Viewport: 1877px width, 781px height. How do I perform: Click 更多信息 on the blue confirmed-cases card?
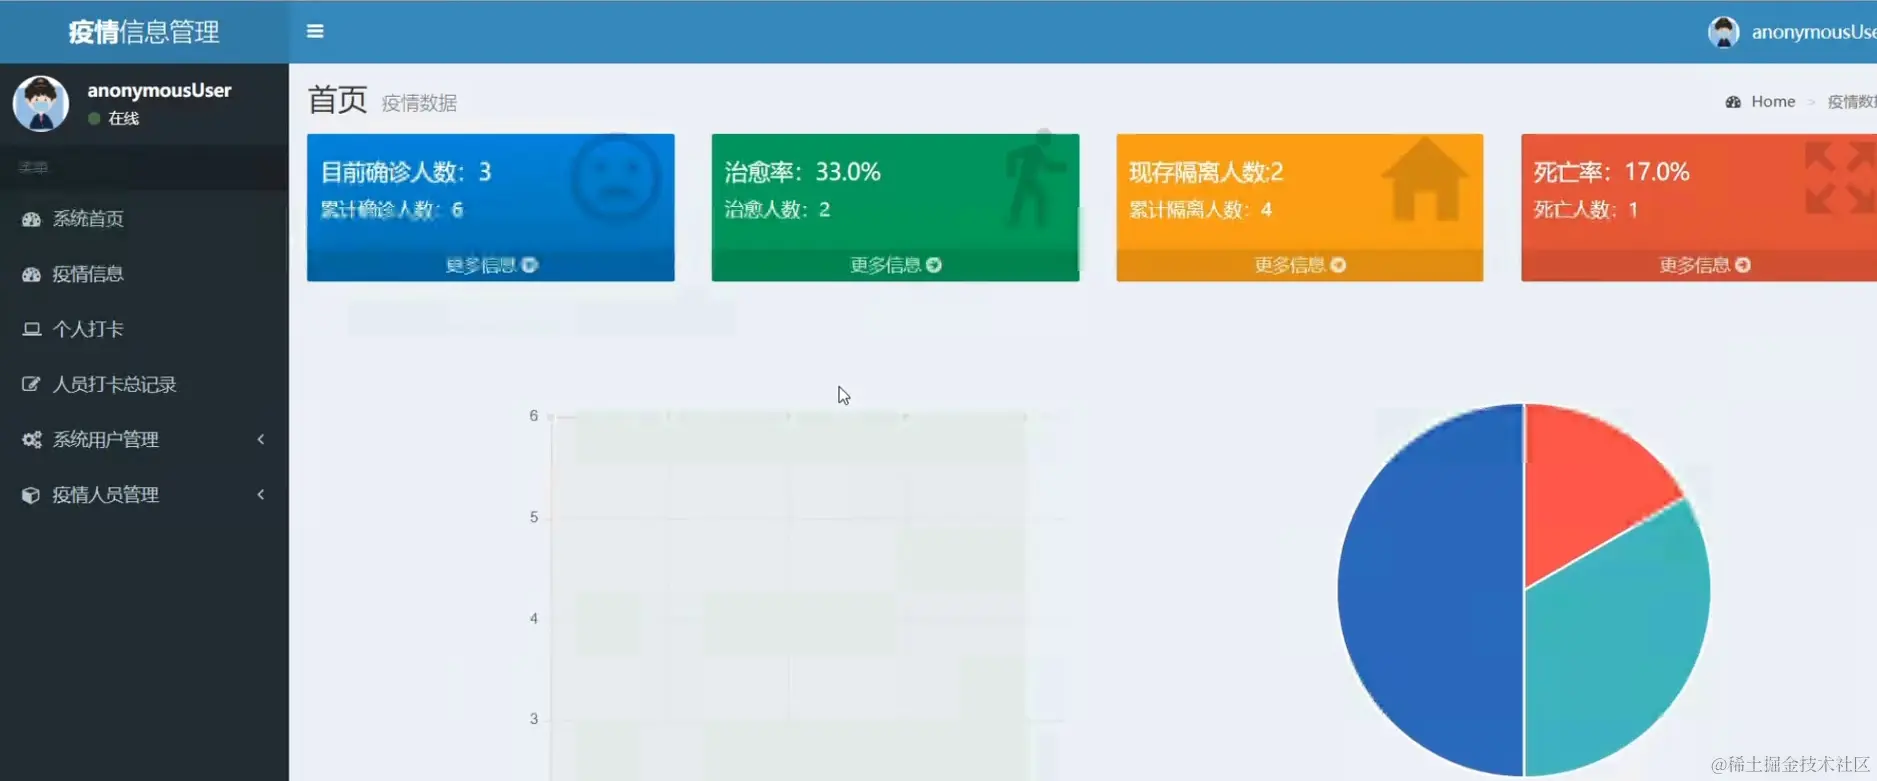(x=491, y=265)
